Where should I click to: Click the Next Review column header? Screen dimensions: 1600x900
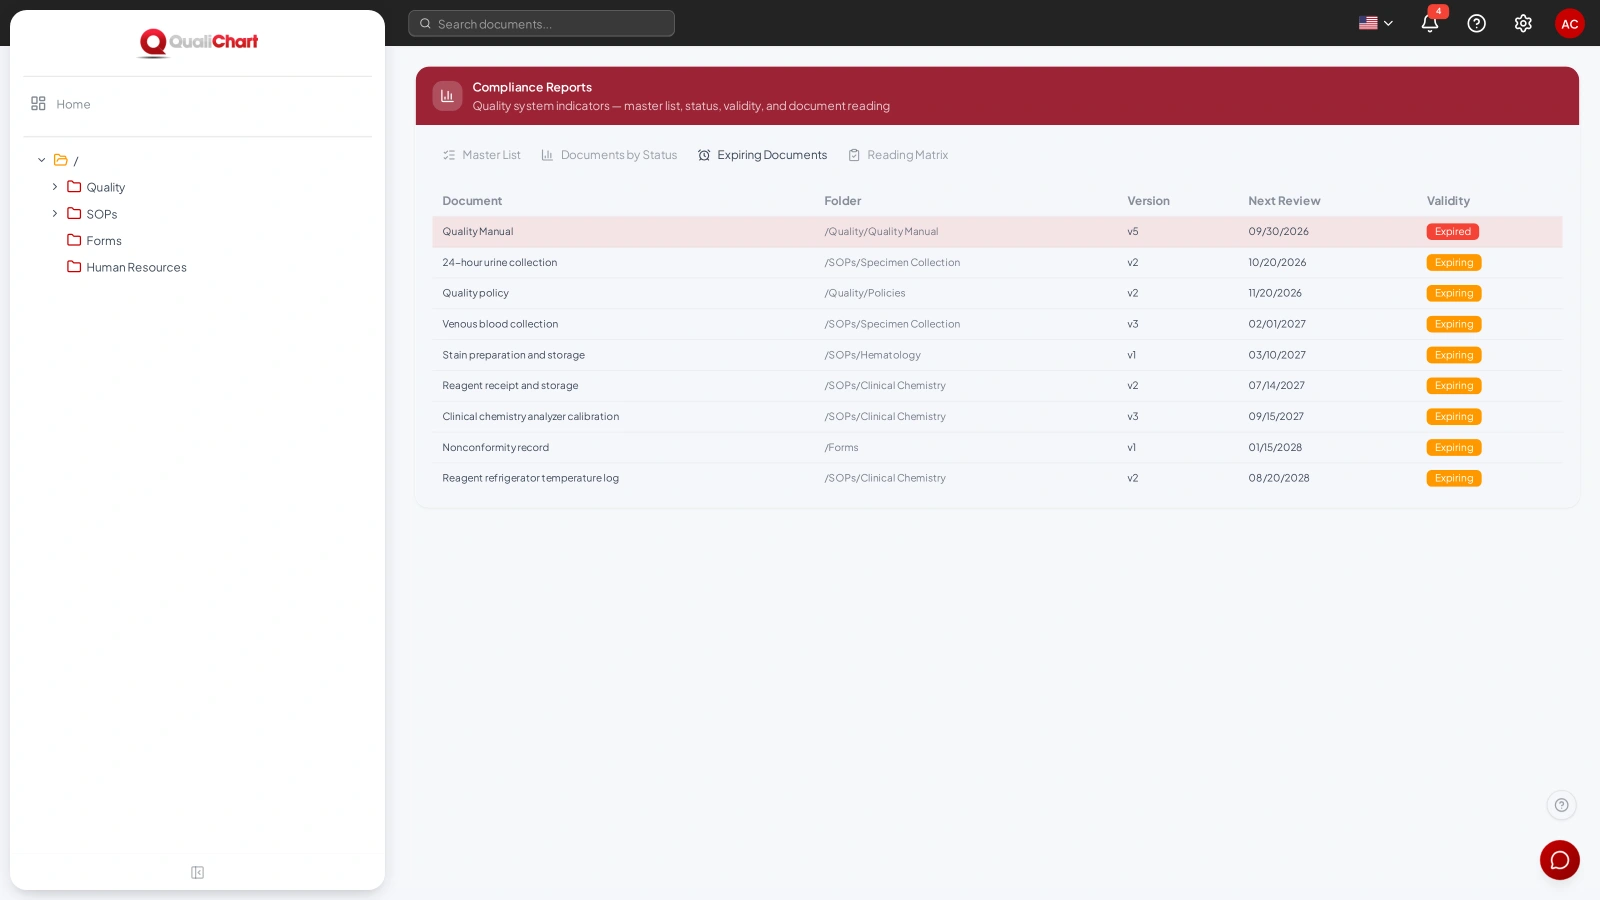1284,201
